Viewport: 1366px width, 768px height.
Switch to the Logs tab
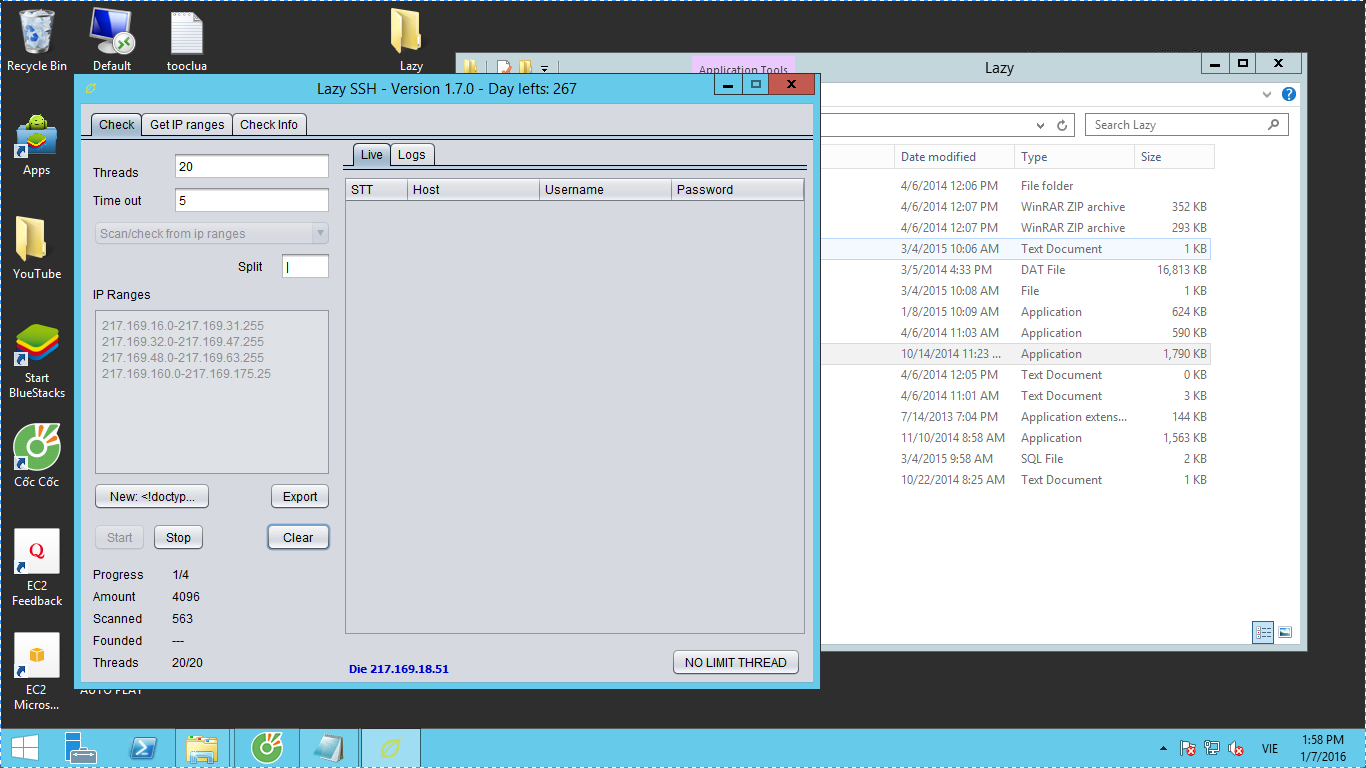point(411,155)
